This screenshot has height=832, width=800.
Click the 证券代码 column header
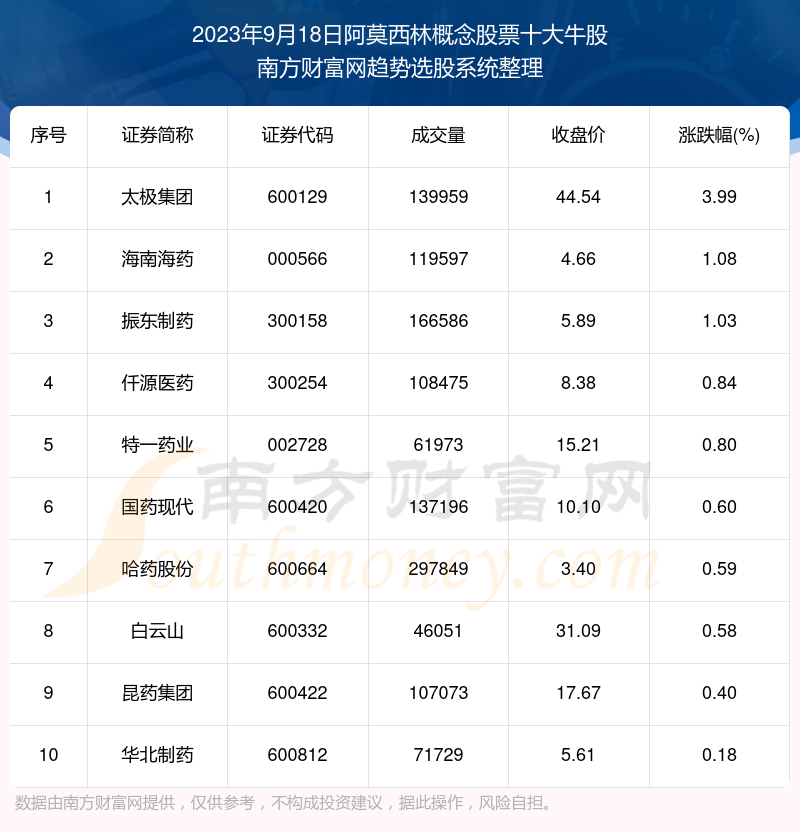pyautogui.click(x=297, y=135)
